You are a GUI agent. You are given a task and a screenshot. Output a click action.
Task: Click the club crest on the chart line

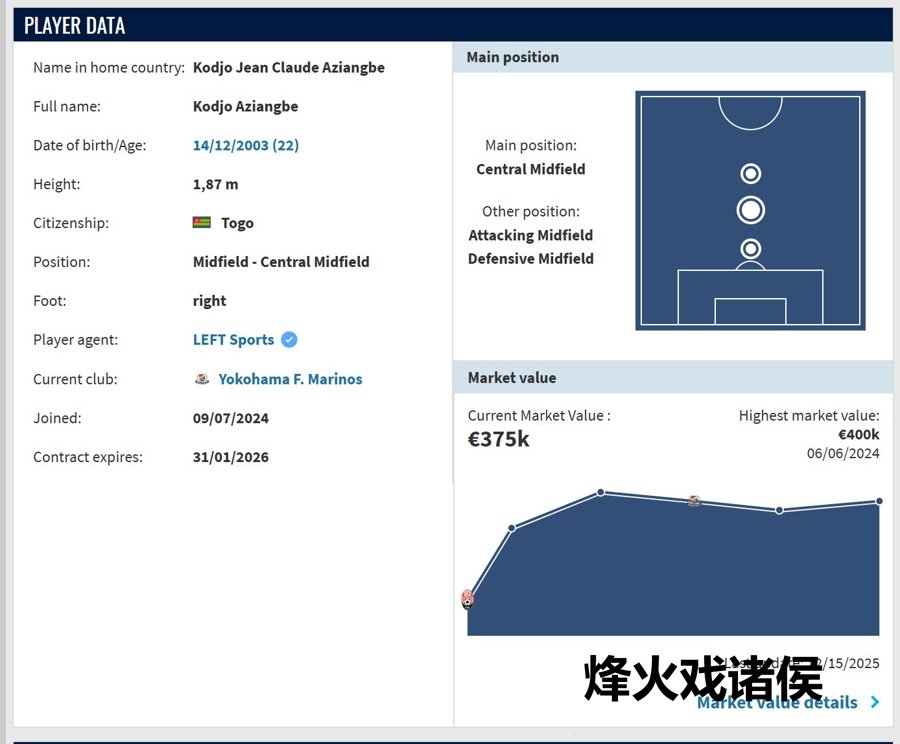(x=694, y=501)
